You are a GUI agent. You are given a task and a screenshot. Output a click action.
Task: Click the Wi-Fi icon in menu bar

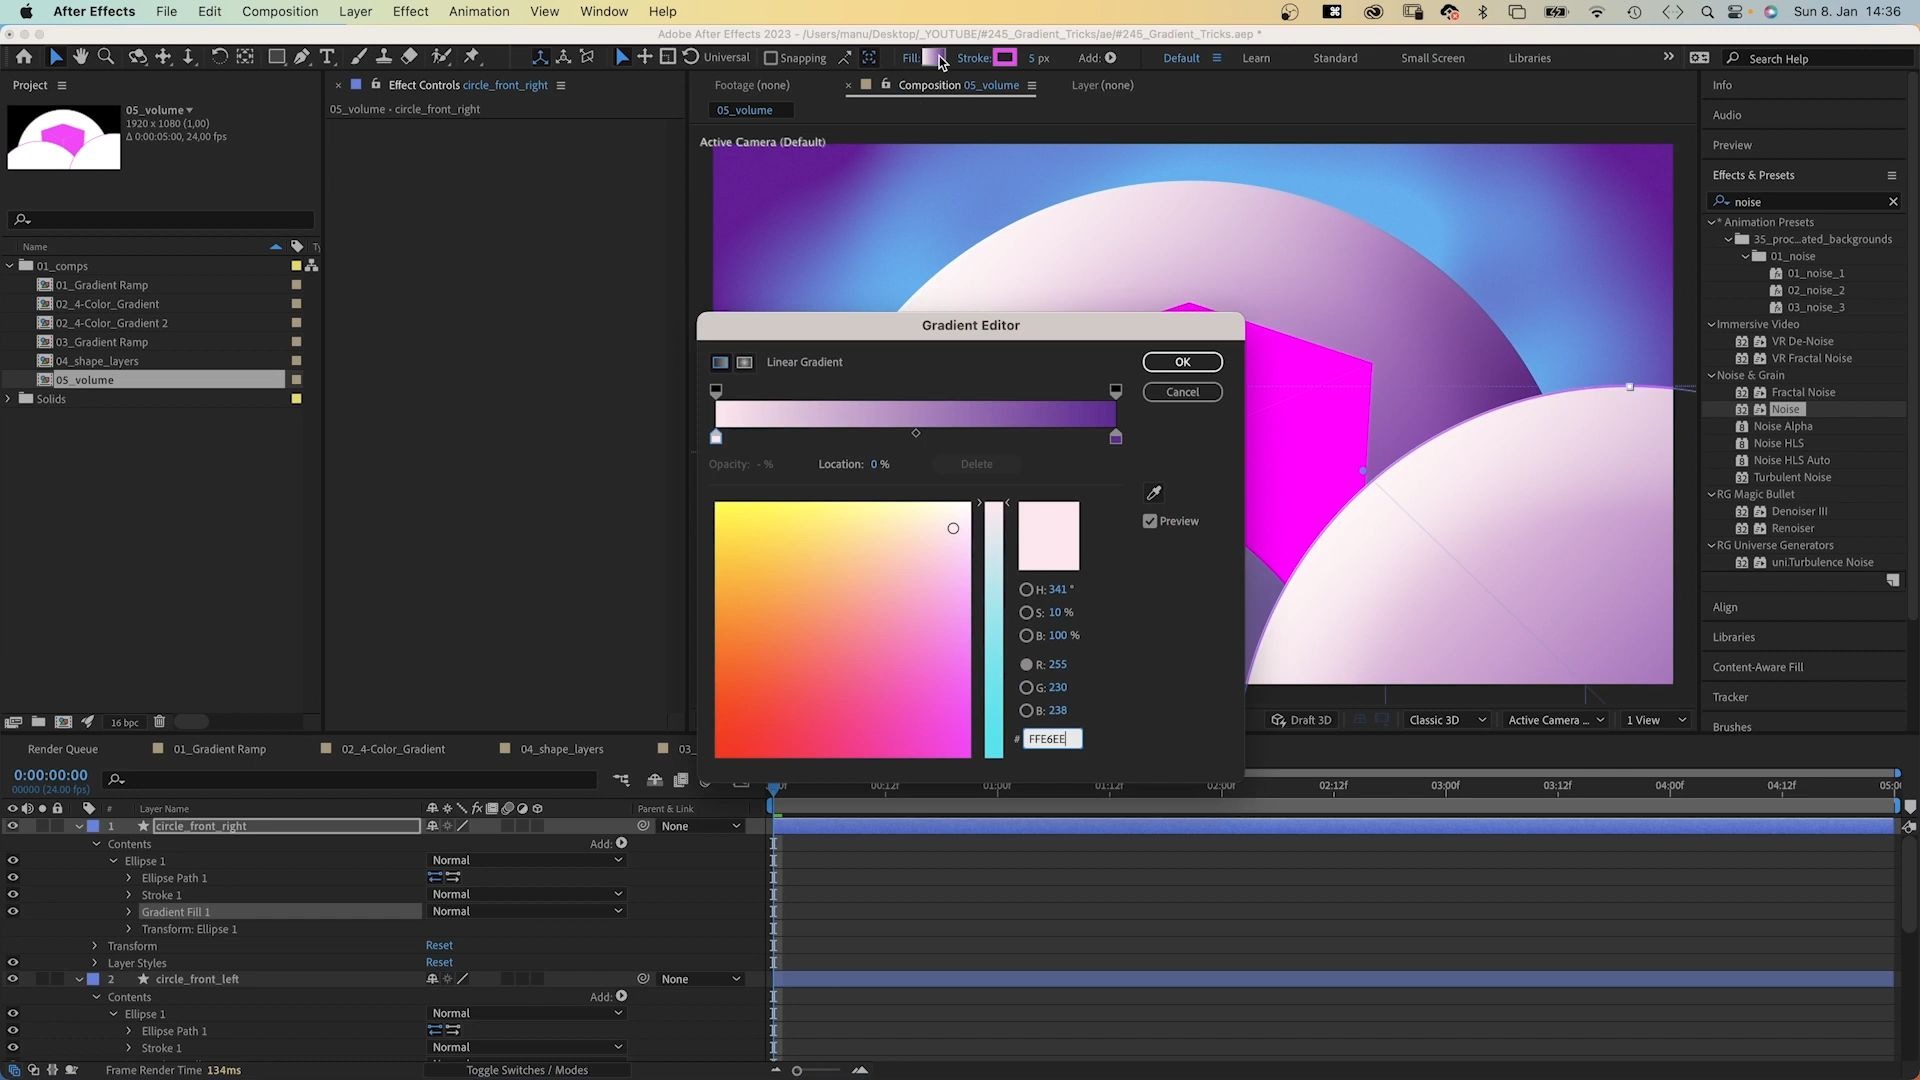coord(1597,12)
